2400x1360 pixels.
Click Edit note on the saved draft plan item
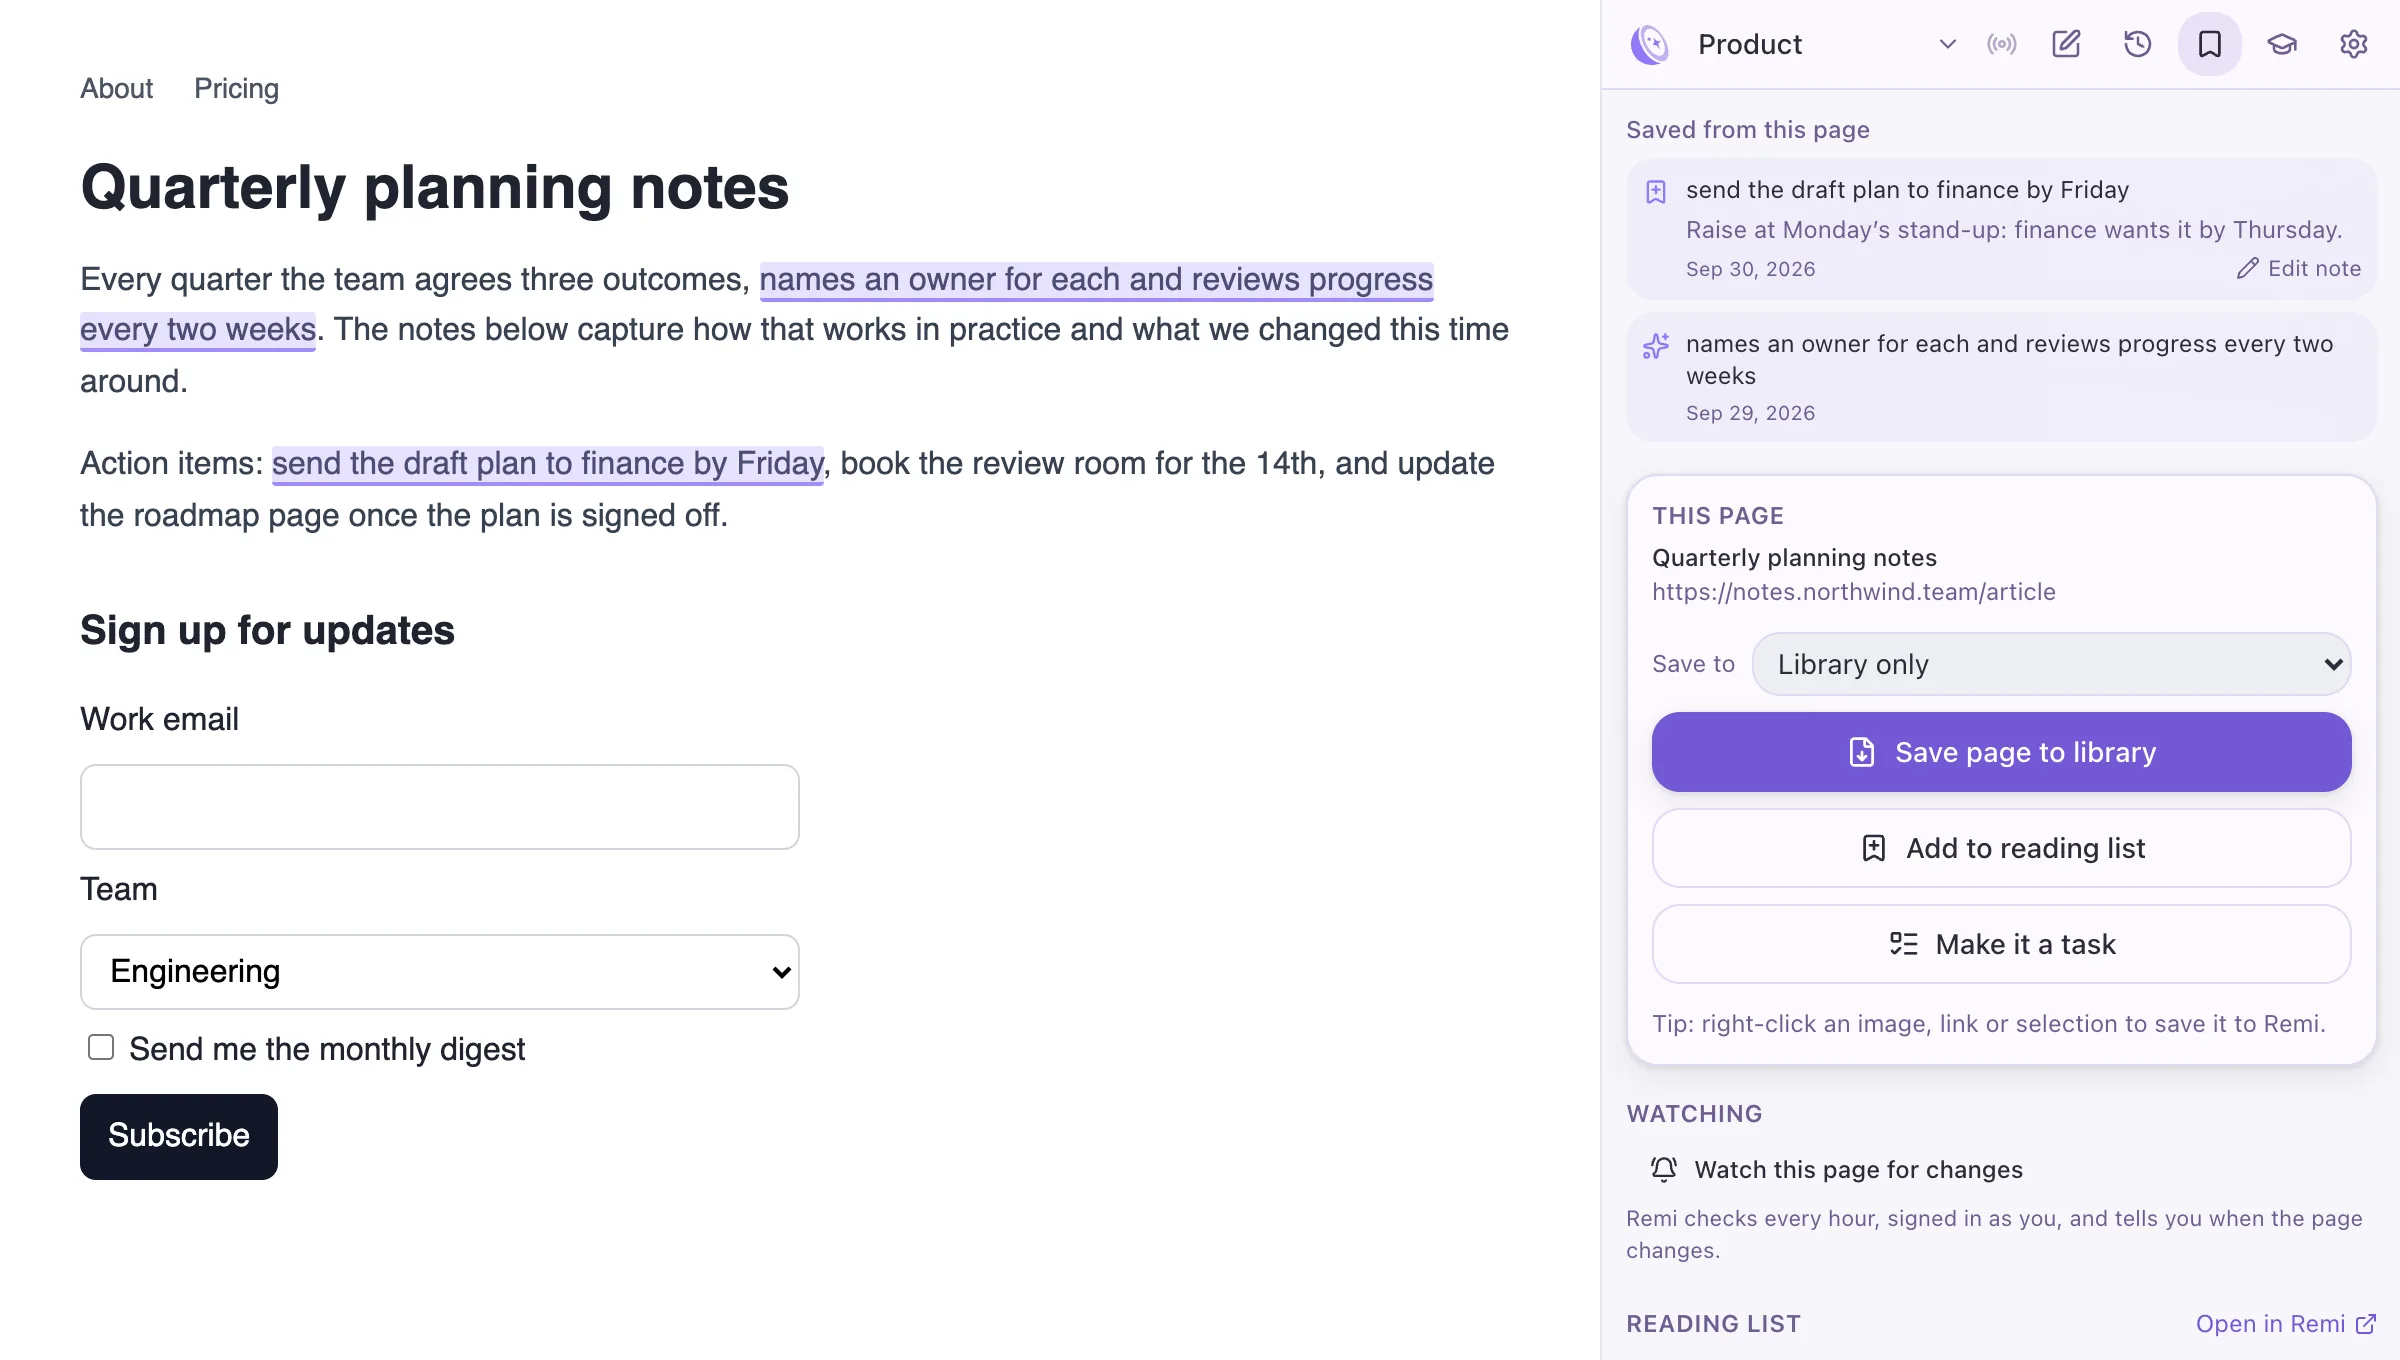(2299, 268)
